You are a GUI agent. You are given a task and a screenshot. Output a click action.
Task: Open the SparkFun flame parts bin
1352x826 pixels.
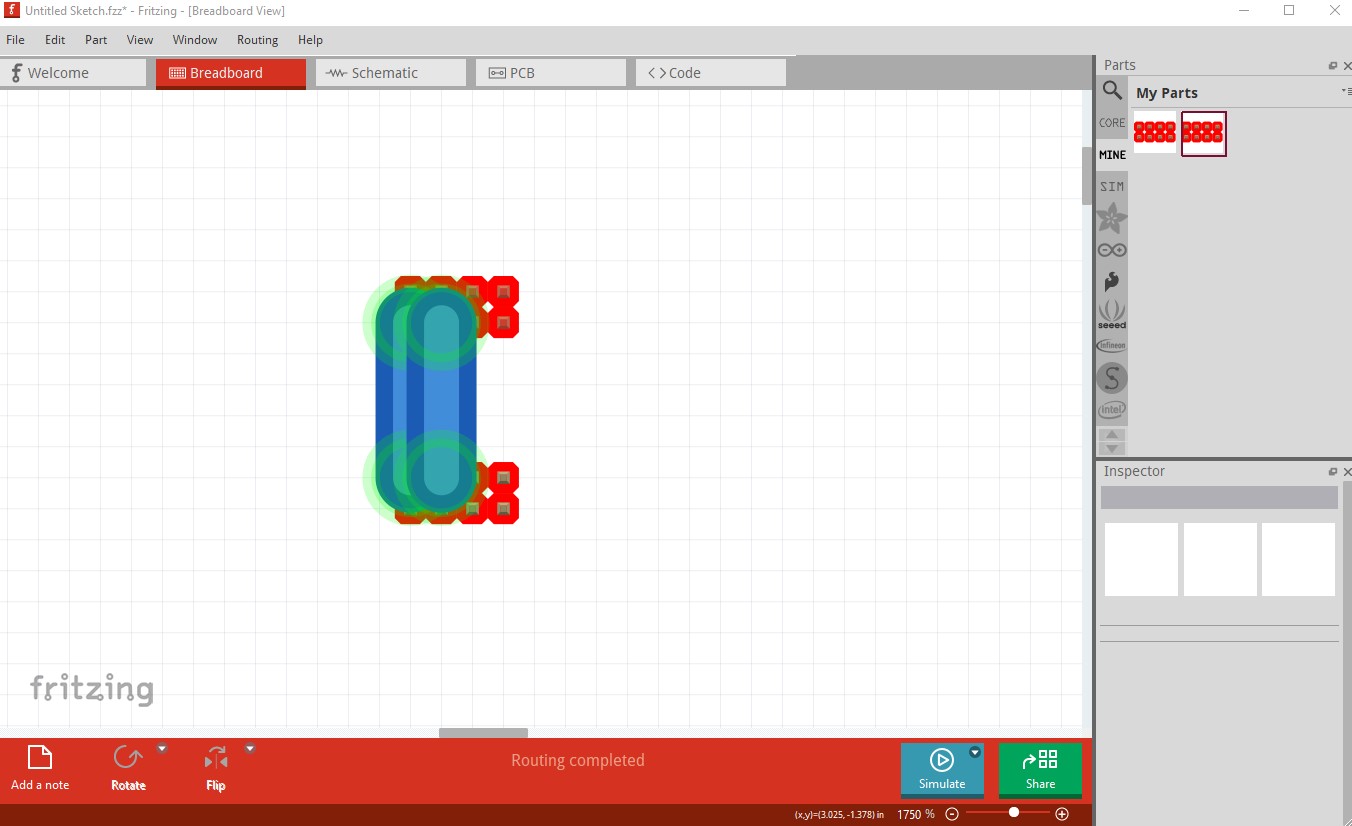point(1112,282)
